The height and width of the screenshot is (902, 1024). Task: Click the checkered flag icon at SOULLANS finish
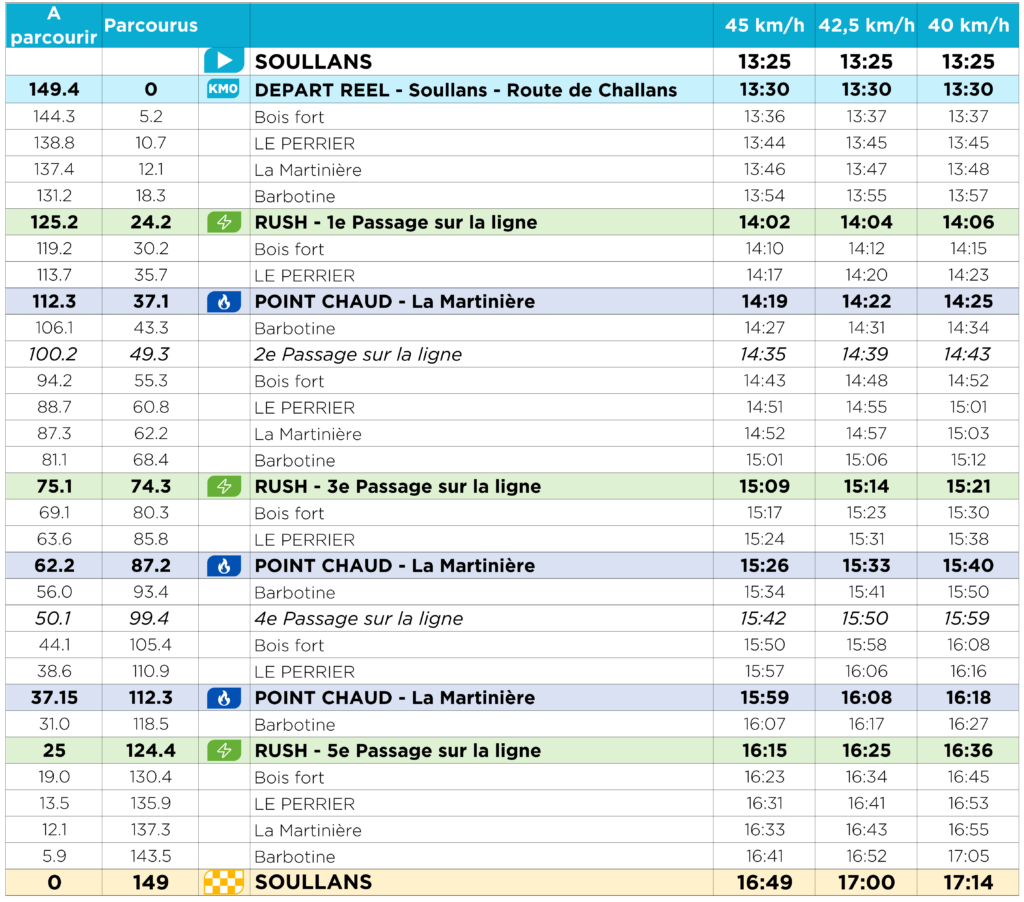click(224, 882)
